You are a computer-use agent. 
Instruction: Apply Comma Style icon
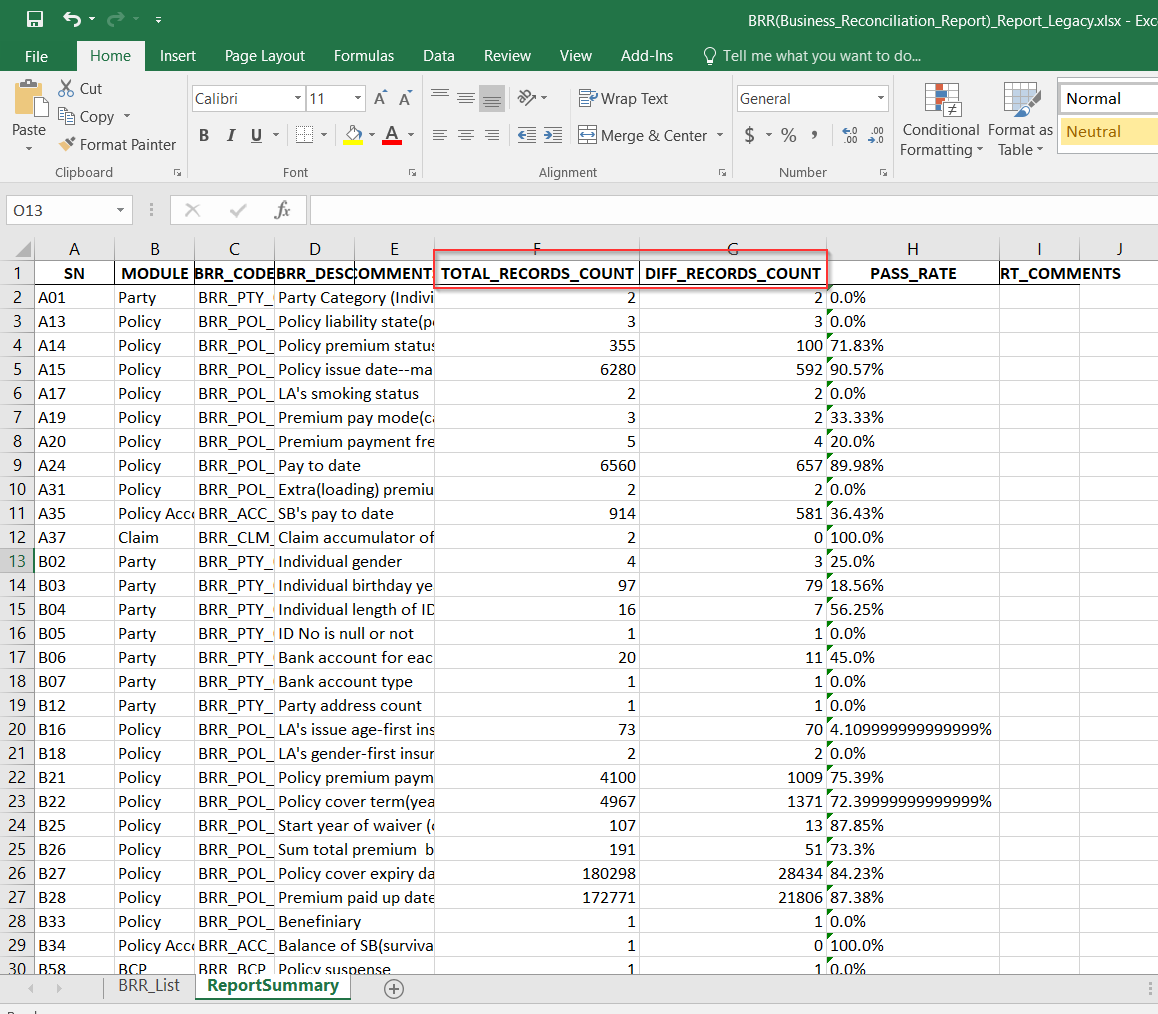point(815,134)
